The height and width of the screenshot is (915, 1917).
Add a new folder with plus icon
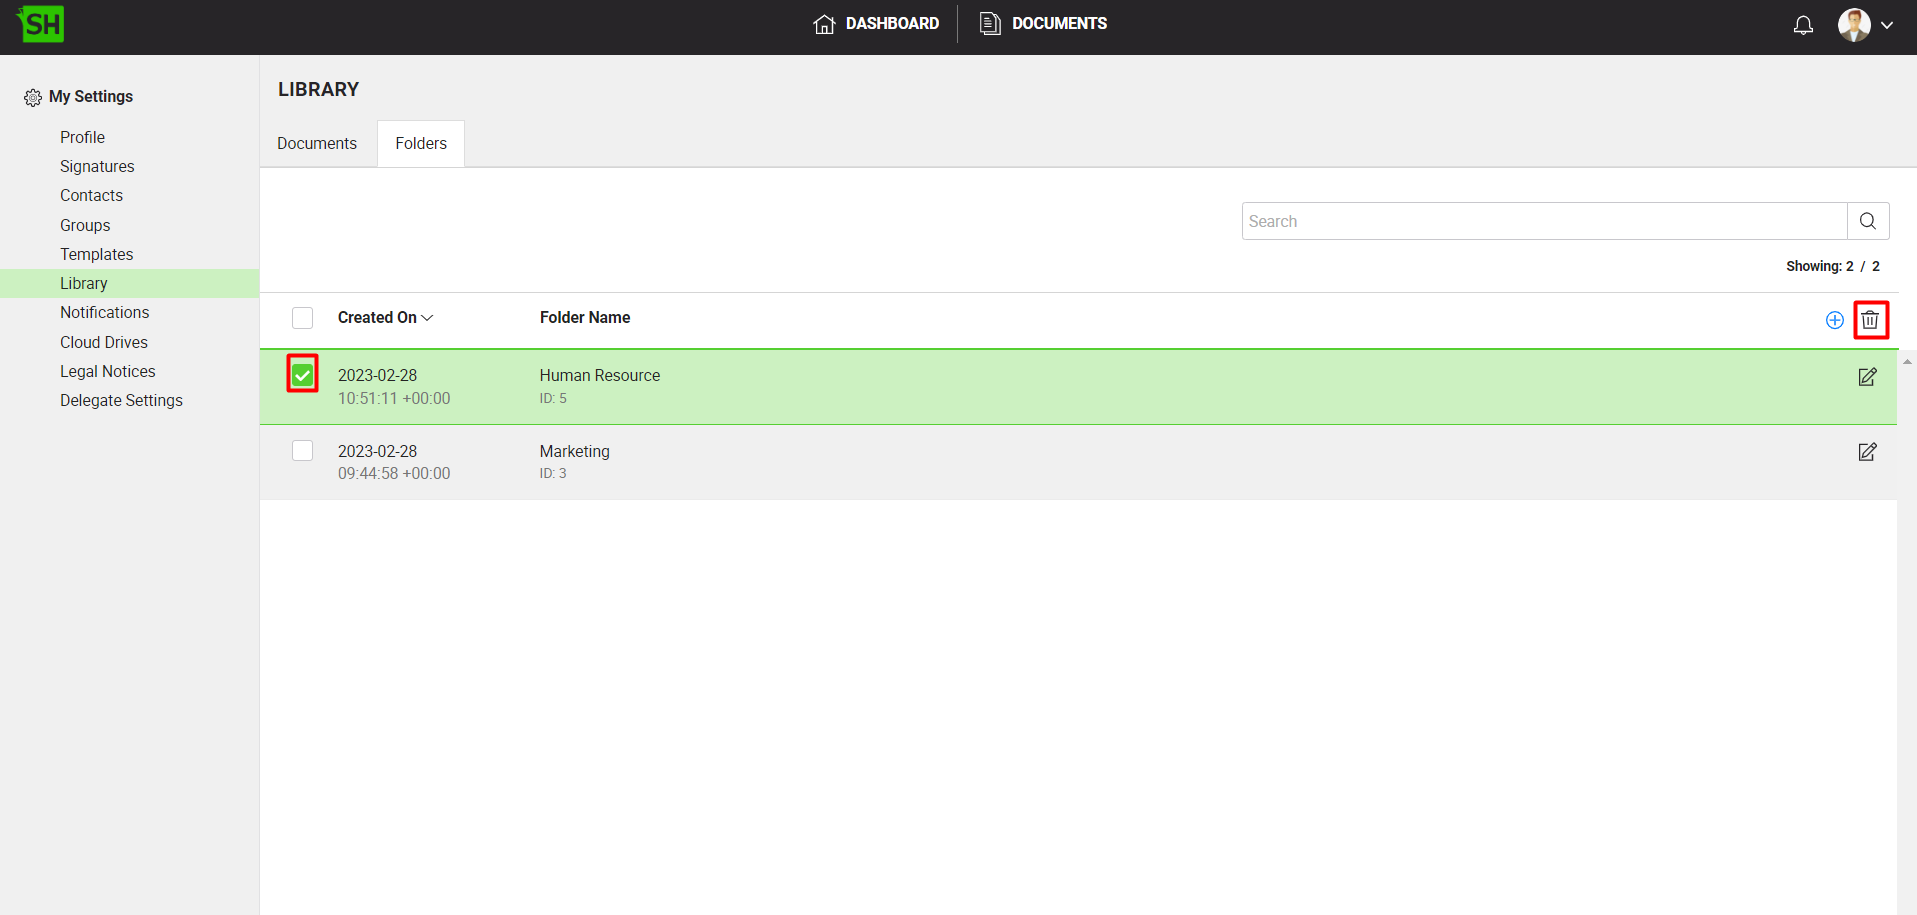click(x=1834, y=320)
